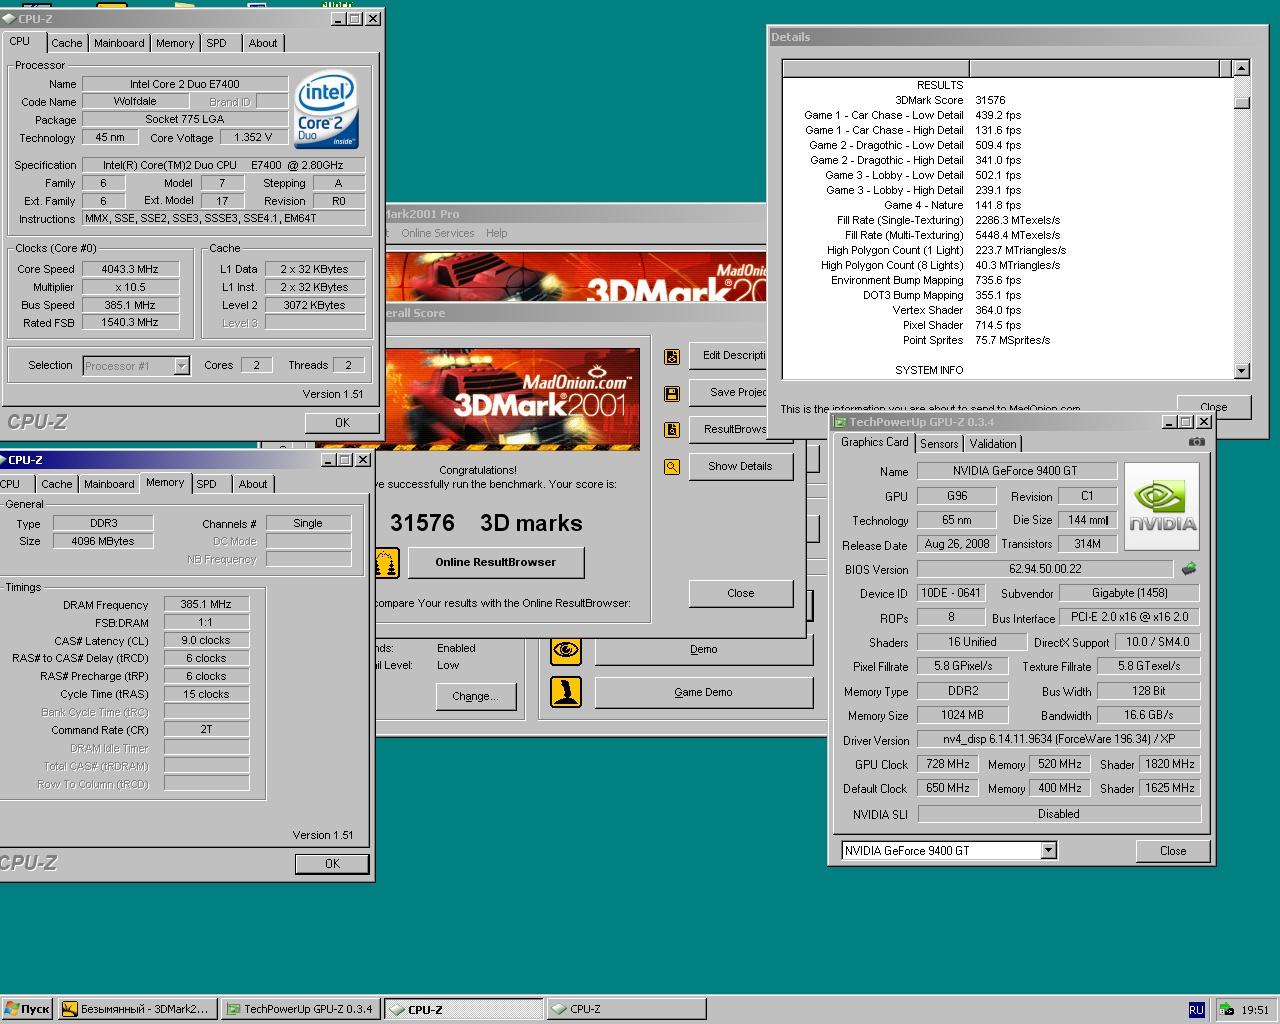The height and width of the screenshot is (1024, 1280).
Task: Click the GPU-Z camera screenshot icon
Action: 1196,442
